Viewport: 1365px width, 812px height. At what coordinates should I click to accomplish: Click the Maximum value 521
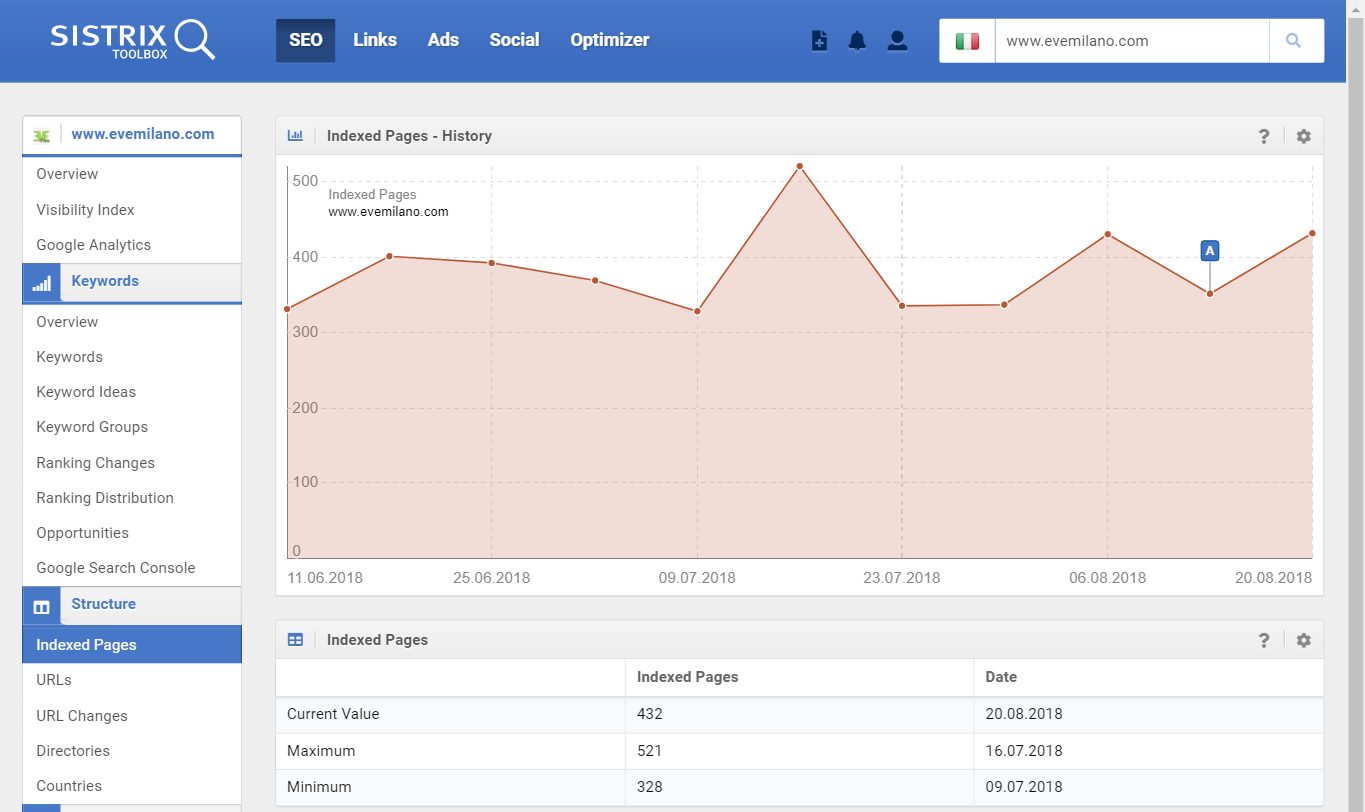pos(650,751)
